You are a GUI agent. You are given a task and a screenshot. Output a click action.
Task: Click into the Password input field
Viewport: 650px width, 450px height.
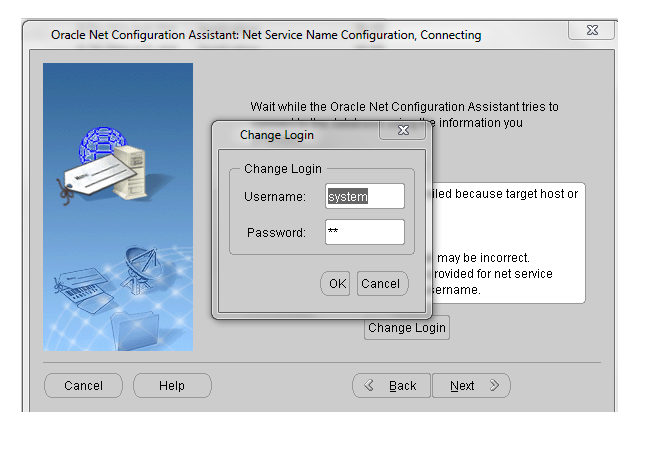tap(364, 233)
